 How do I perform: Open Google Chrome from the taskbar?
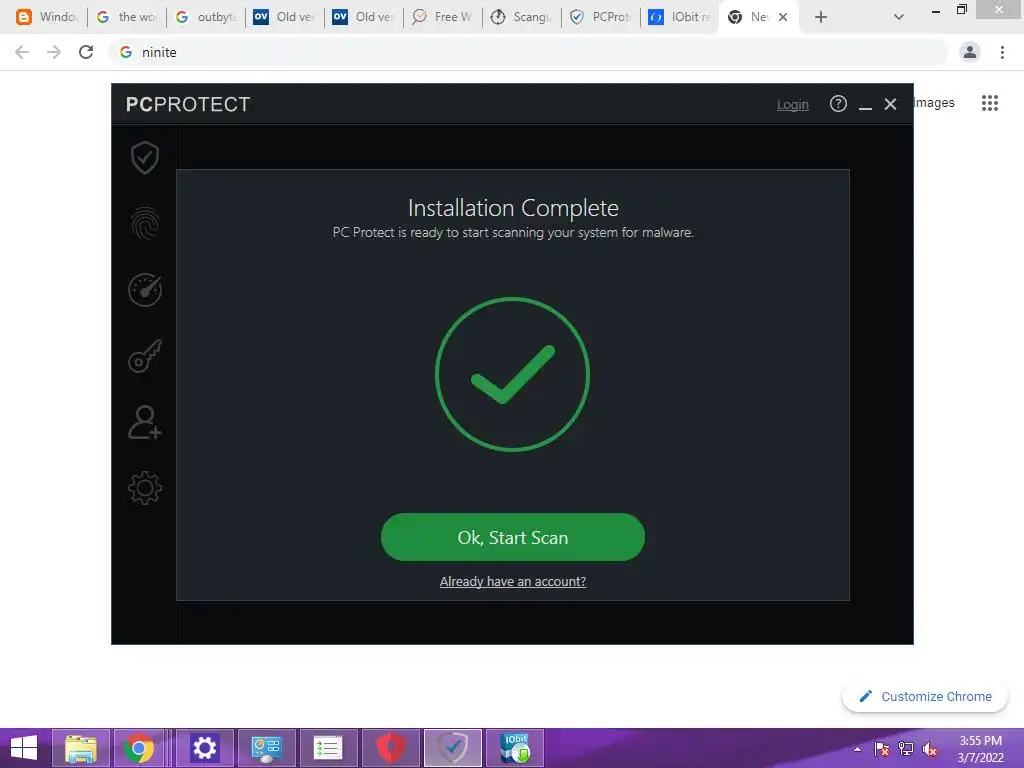[138, 748]
